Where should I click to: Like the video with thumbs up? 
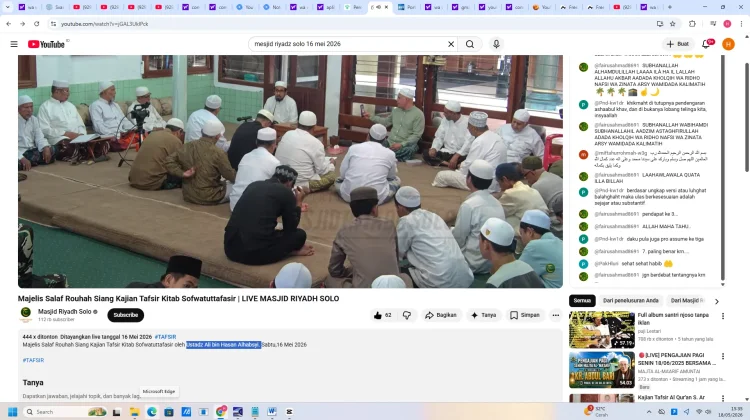click(x=382, y=315)
